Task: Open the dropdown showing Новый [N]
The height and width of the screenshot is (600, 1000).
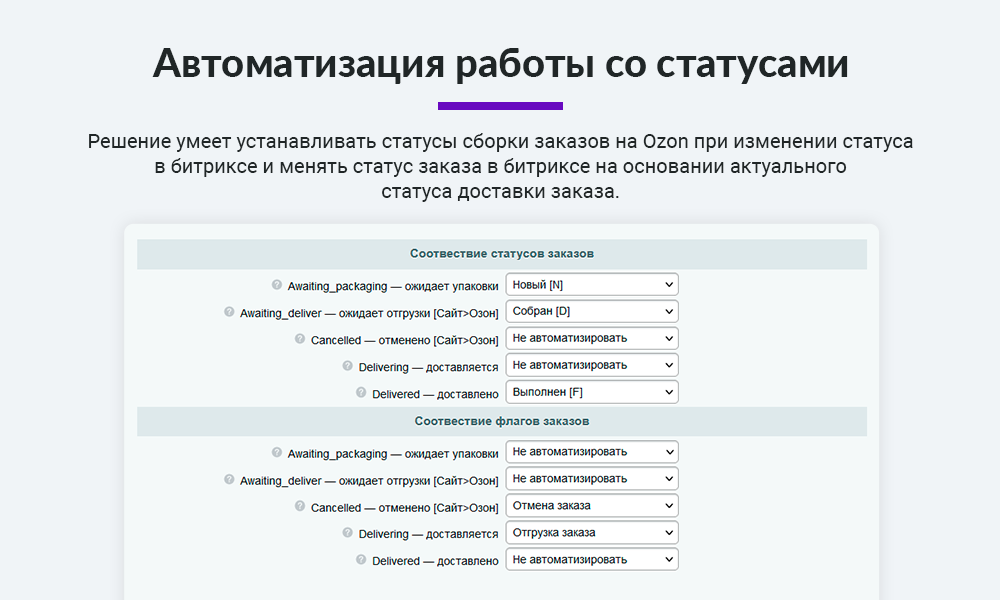Action: tap(591, 284)
